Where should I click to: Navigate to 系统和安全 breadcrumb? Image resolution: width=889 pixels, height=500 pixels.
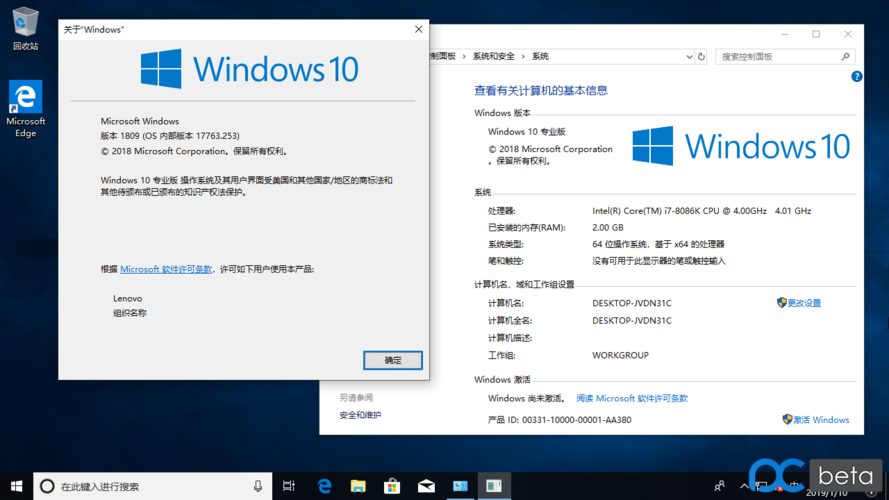coord(493,56)
